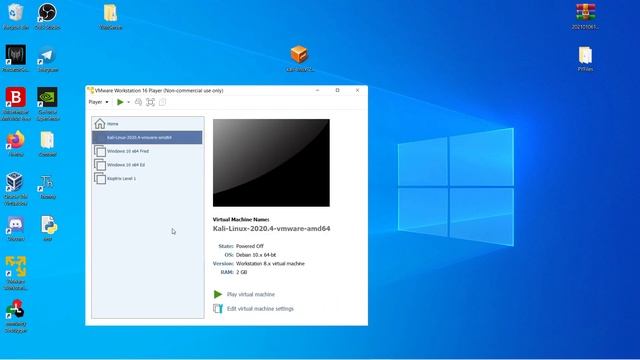The height and width of the screenshot is (360, 640).
Task: Select the WinRAR archive icon on desktop
Action: [x=585, y=16]
